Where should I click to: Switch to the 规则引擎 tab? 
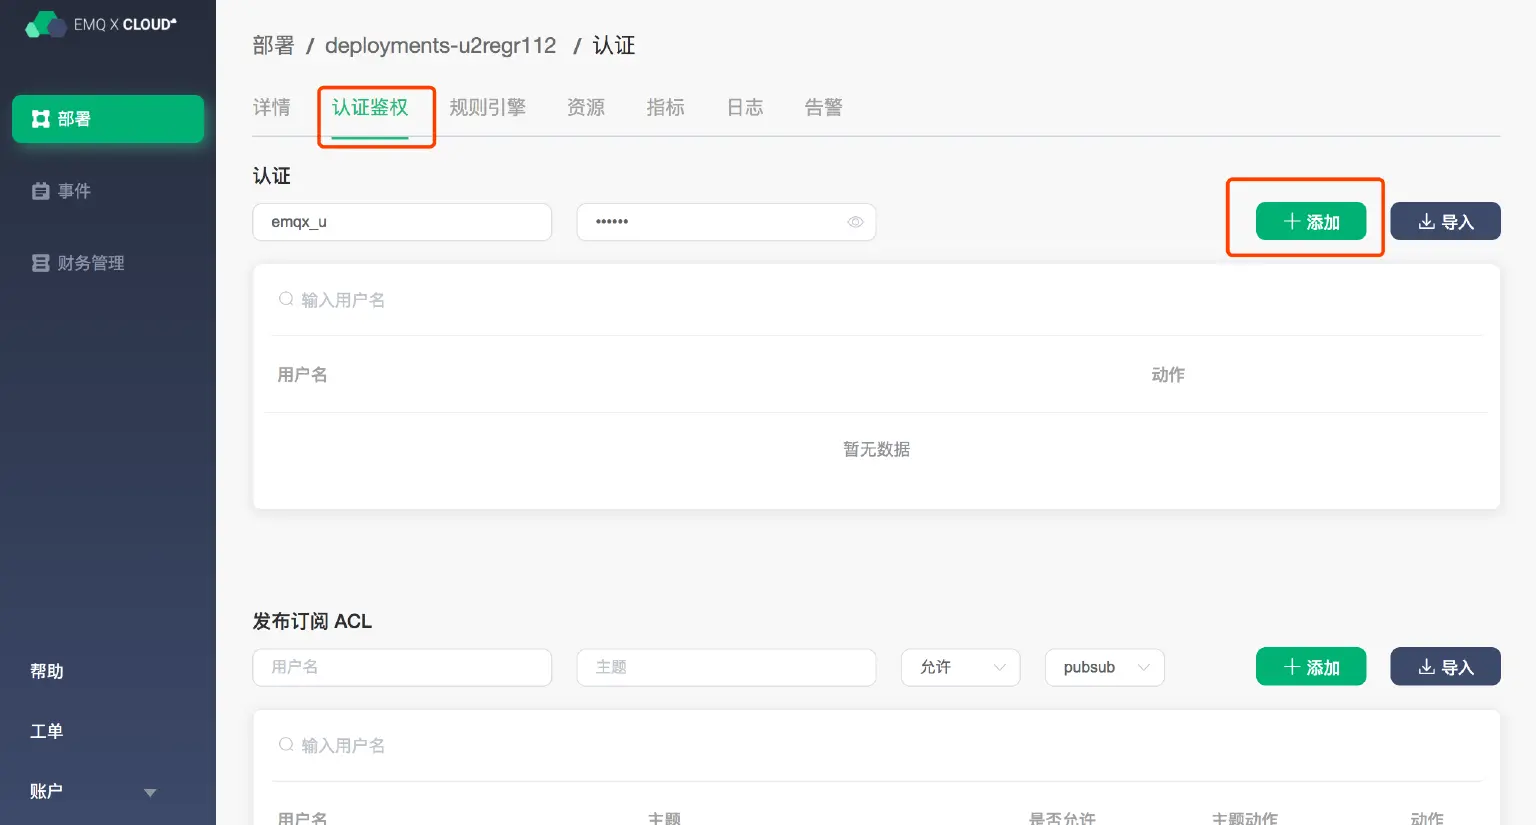pyautogui.click(x=487, y=107)
